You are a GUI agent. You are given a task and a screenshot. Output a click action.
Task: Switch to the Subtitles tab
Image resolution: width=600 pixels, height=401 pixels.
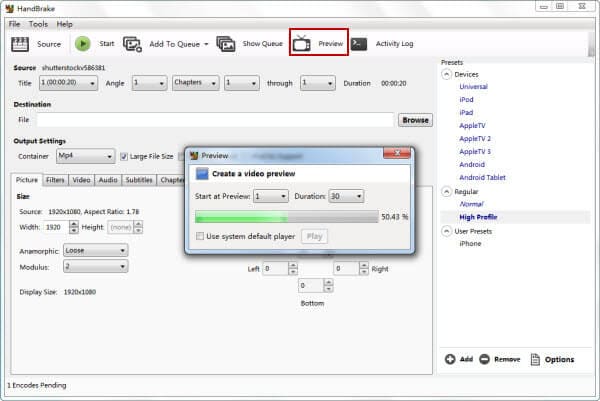coord(139,180)
